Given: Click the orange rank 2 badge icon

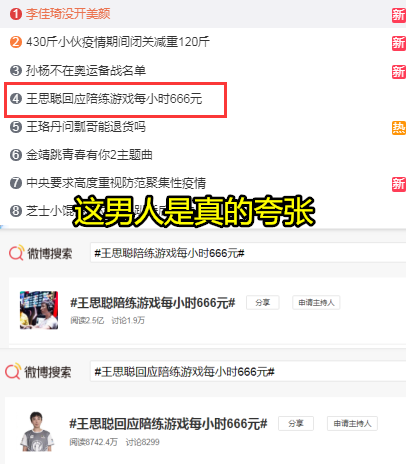Looking at the screenshot, I should 16,42.
